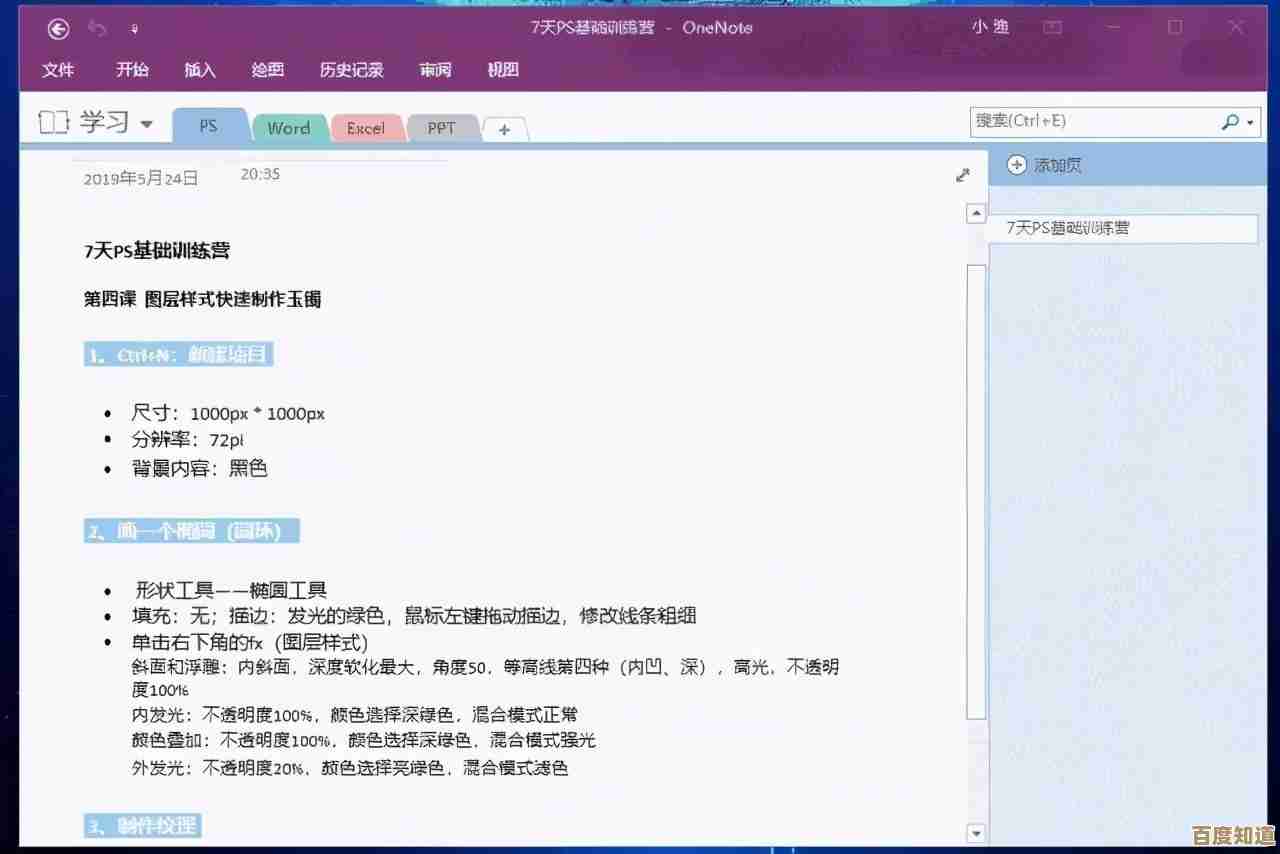Click the back navigation arrow
The width and height of the screenshot is (1280, 854).
58,28
